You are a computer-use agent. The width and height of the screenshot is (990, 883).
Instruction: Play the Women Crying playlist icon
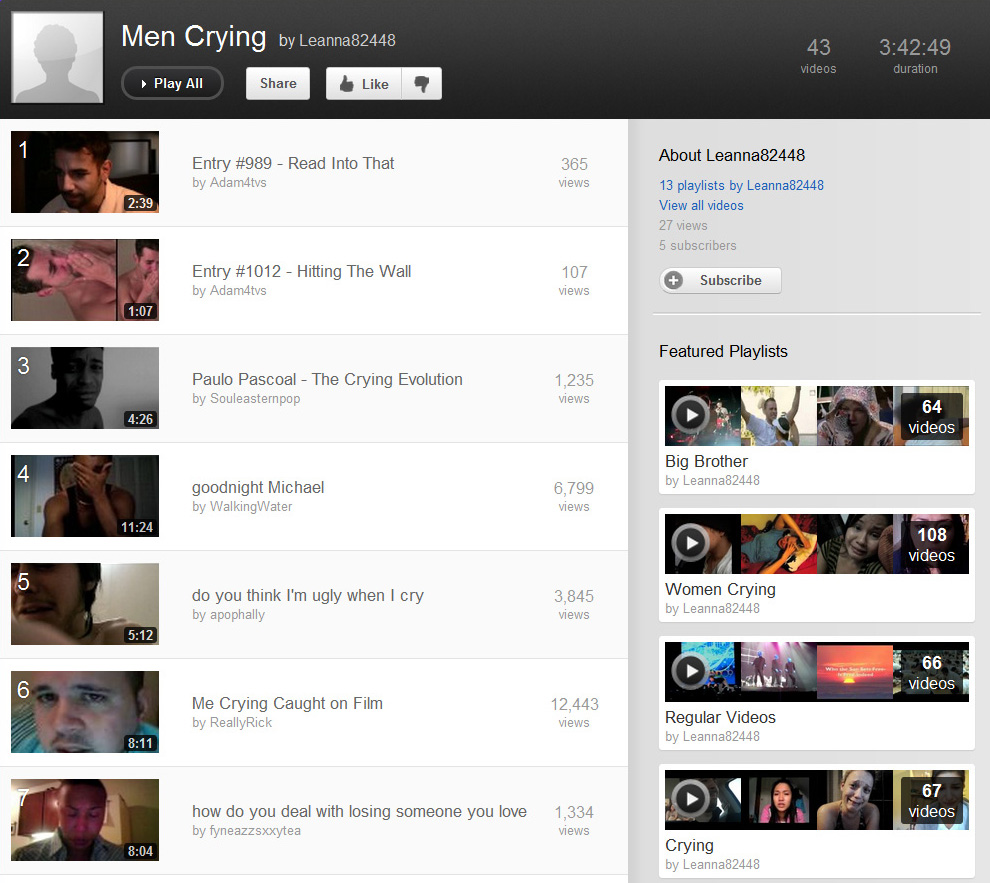tap(690, 543)
